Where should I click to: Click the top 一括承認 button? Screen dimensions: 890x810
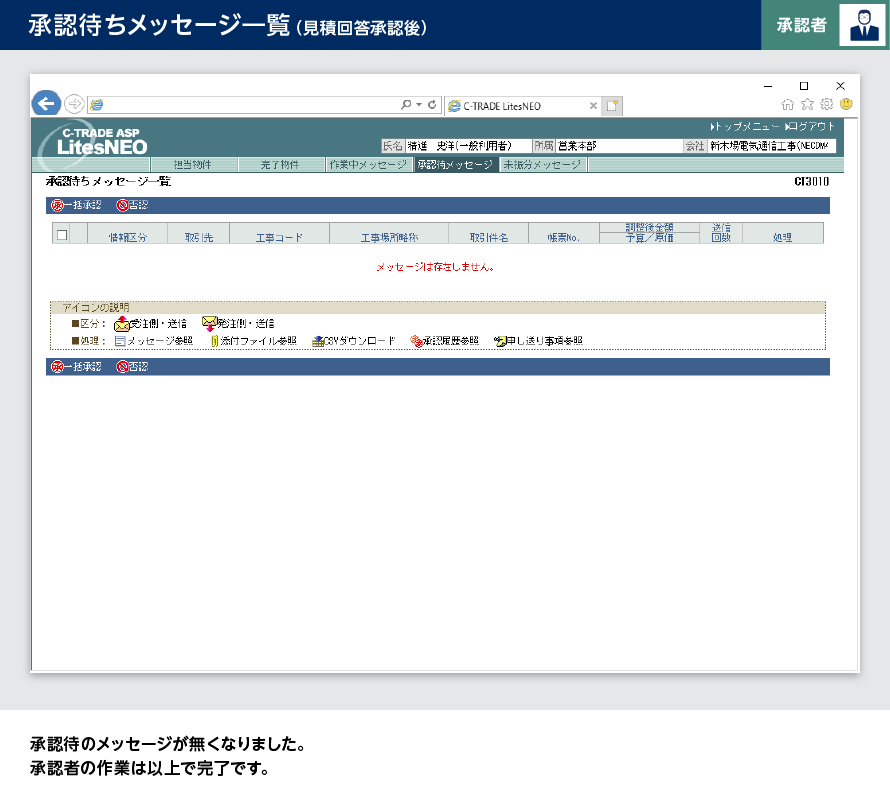(76, 206)
